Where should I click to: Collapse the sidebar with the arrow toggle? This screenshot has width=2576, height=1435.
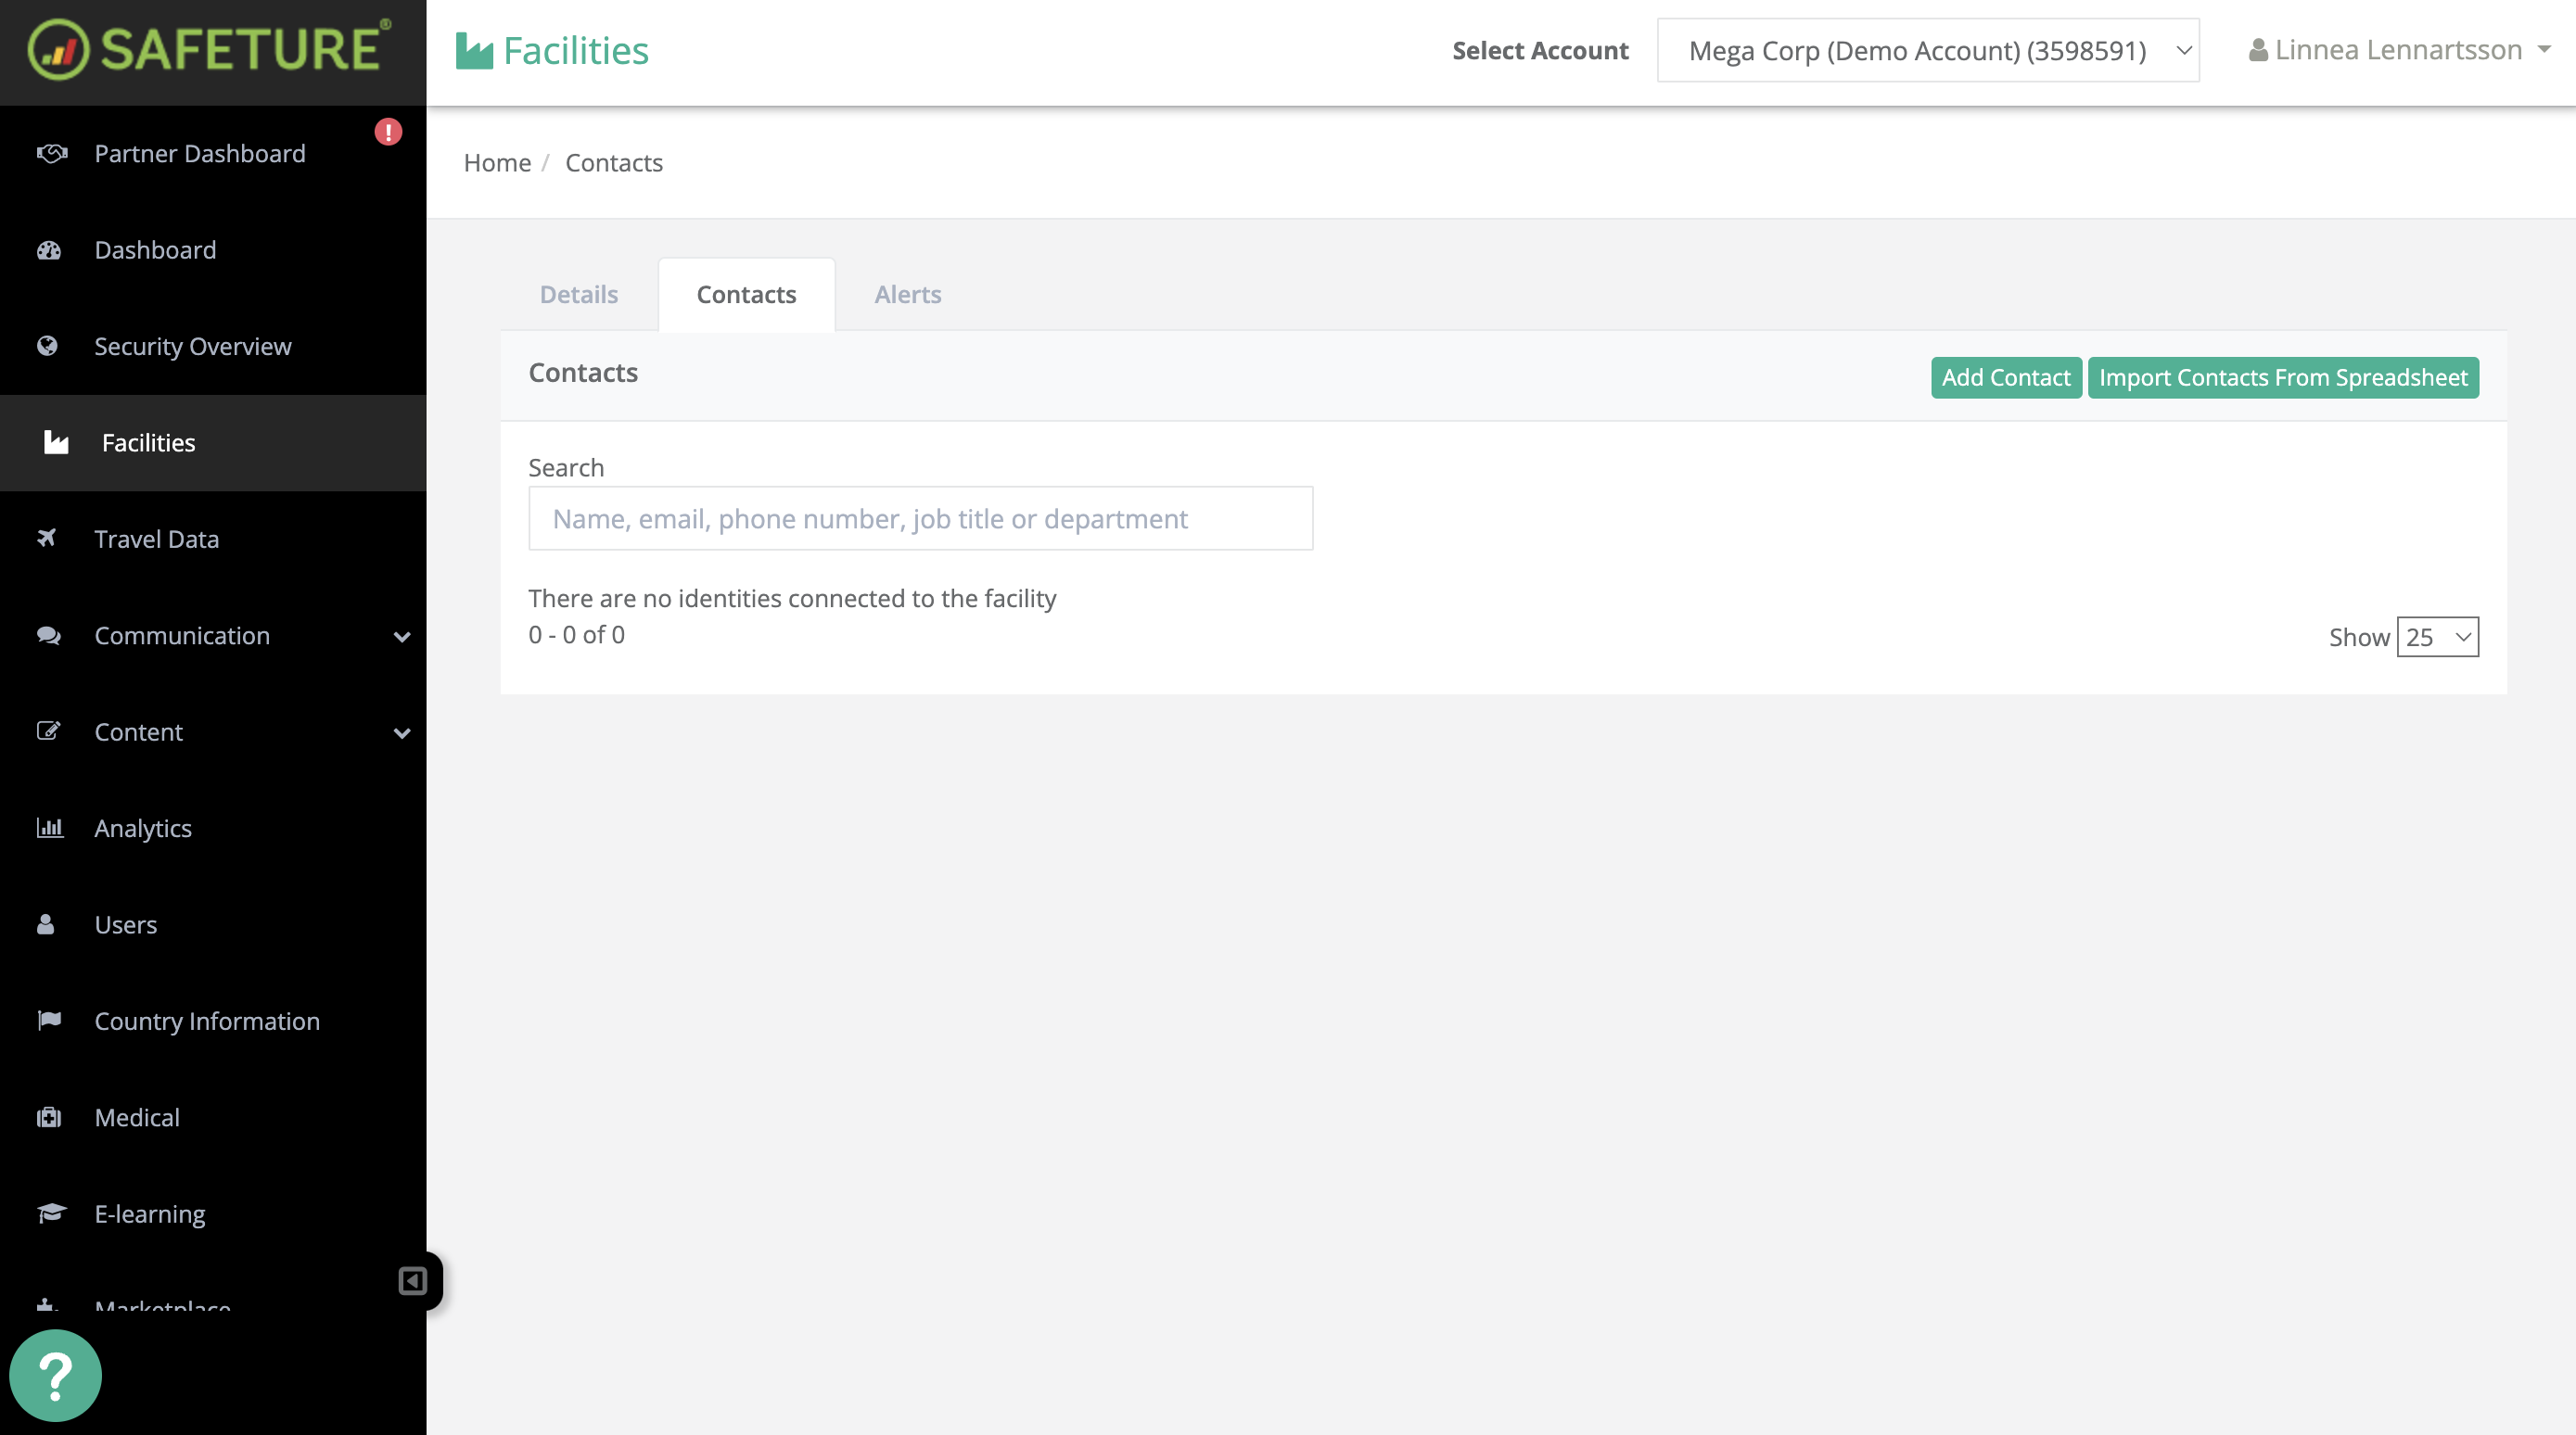tap(412, 1282)
